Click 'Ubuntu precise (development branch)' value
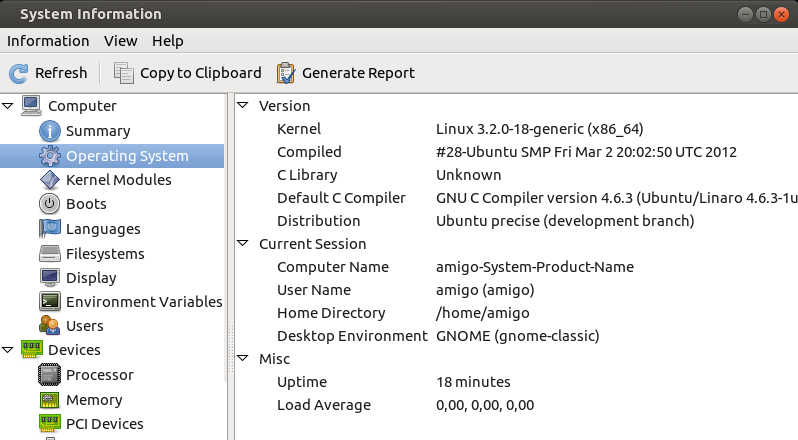This screenshot has height=440, width=798. 565,221
